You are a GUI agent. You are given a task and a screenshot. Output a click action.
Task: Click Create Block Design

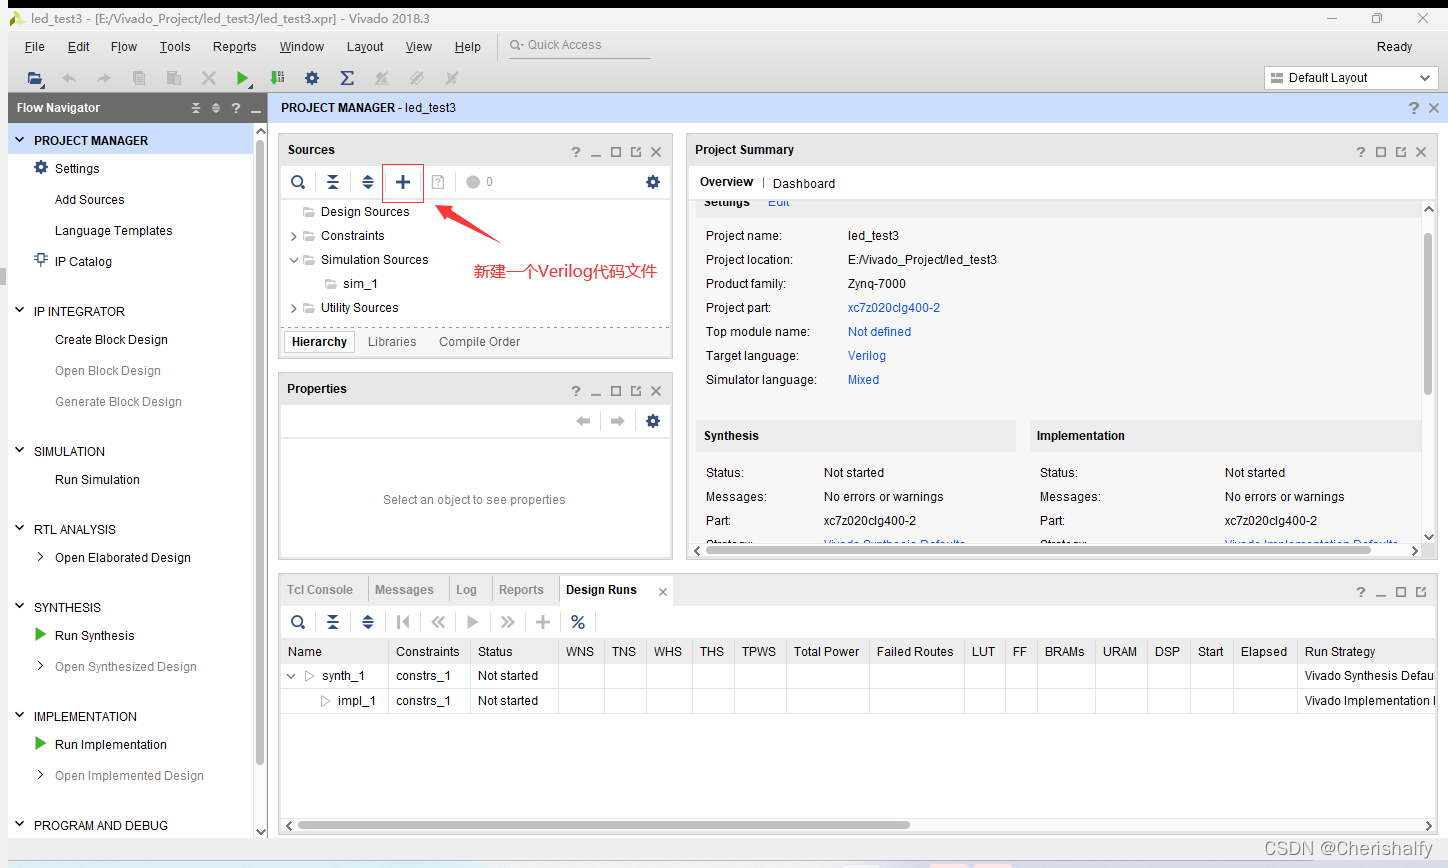pyautogui.click(x=111, y=340)
